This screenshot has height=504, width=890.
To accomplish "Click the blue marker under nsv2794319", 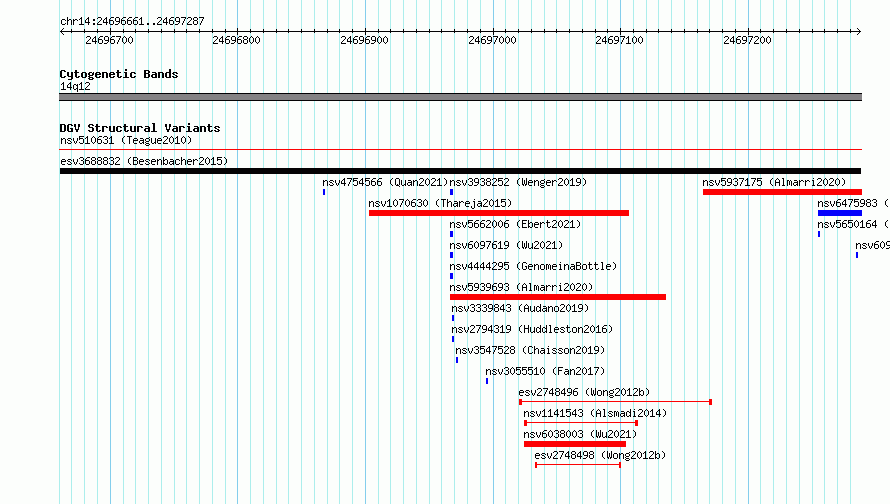I will [x=453, y=339].
